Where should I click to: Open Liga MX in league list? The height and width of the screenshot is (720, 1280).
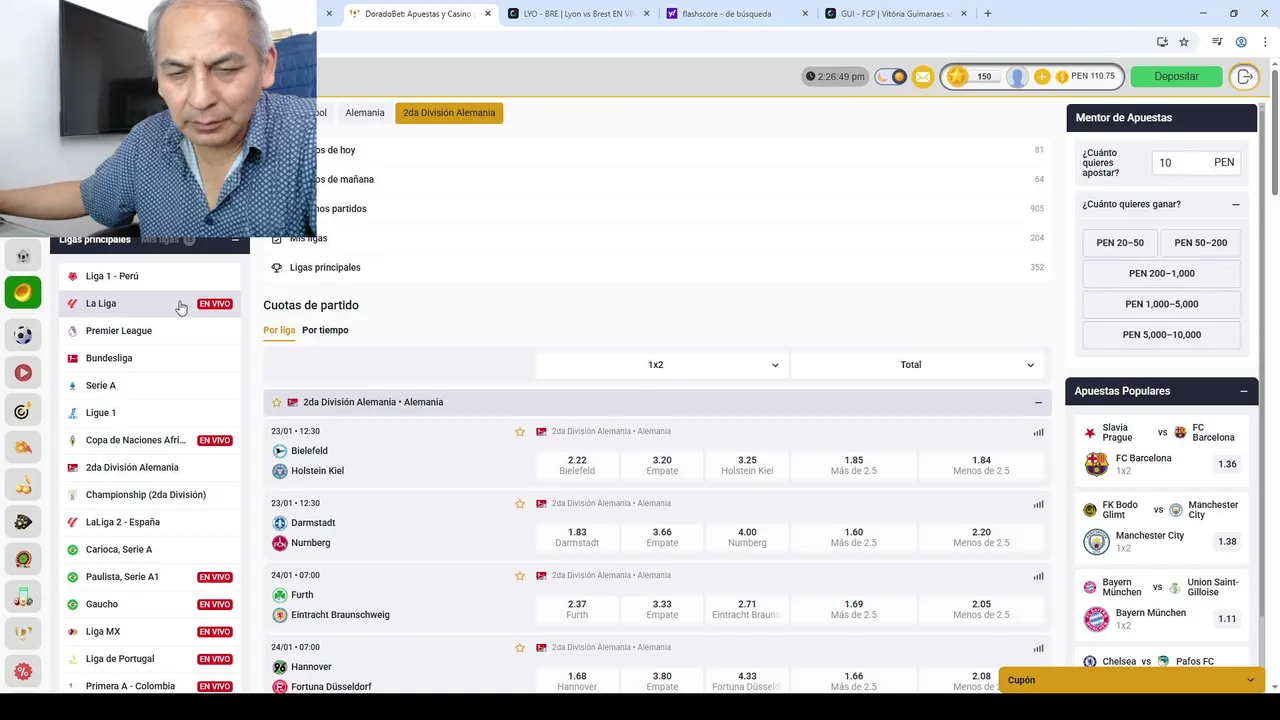pos(150,632)
